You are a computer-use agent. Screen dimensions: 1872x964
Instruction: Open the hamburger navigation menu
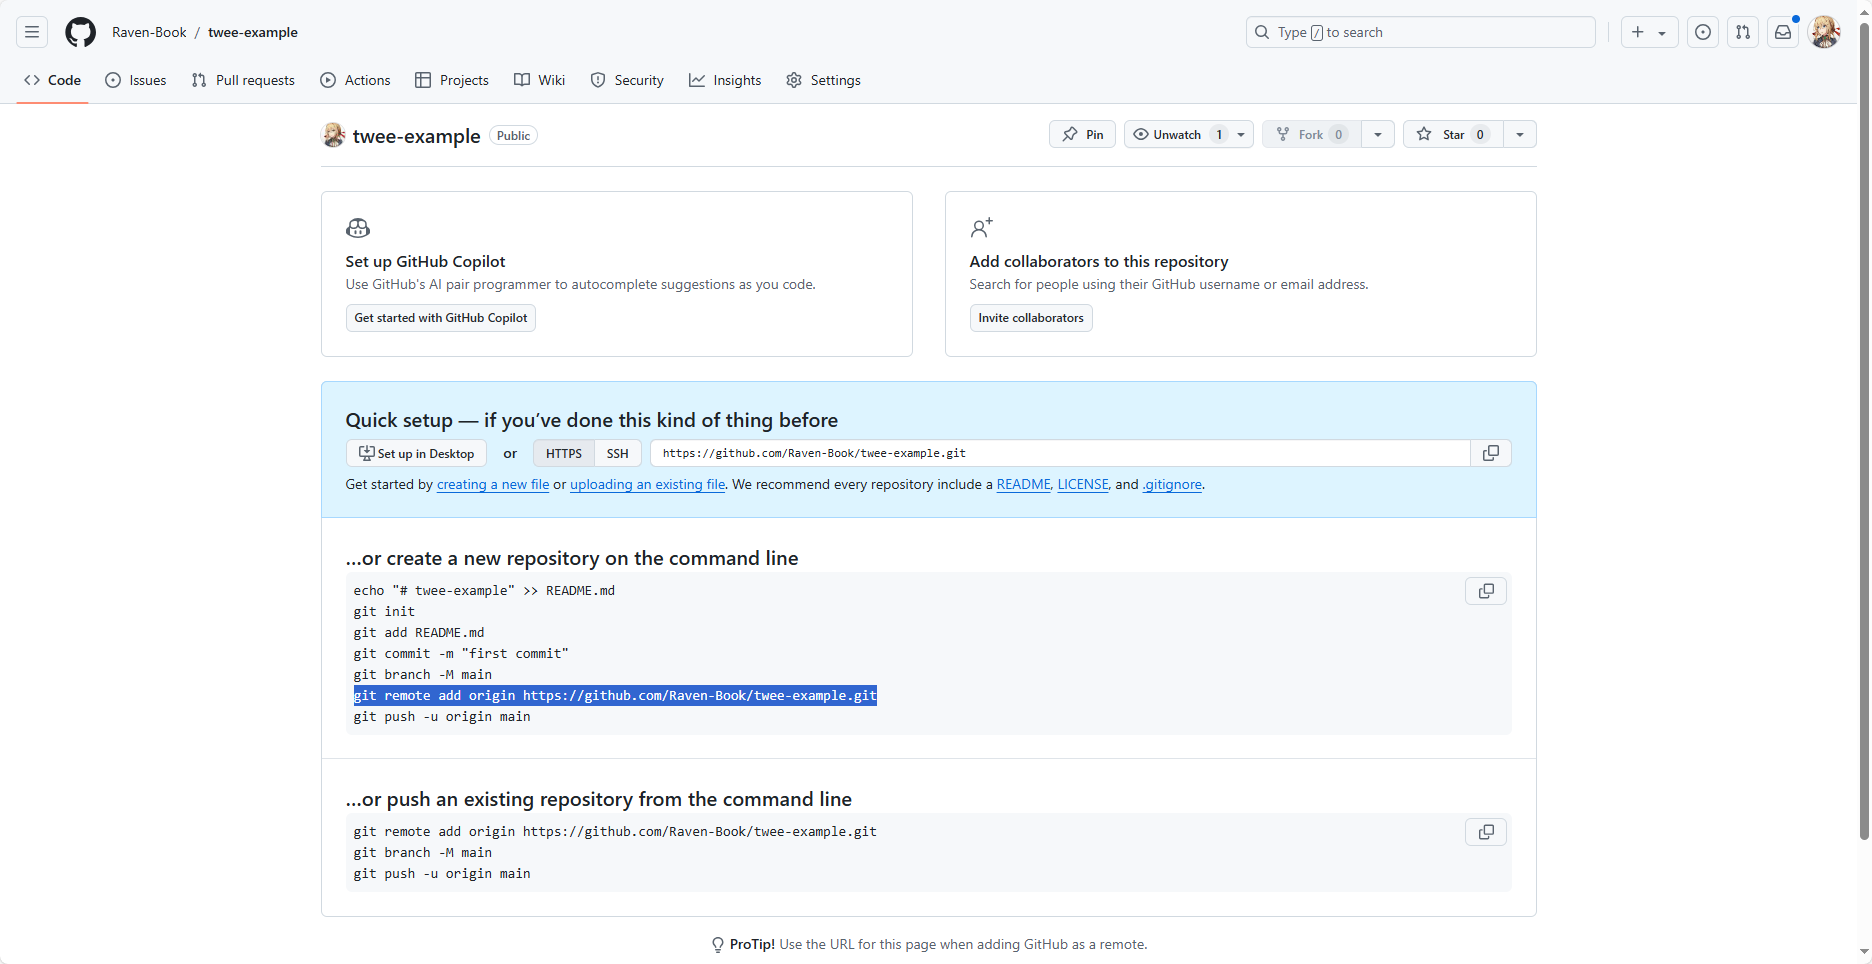pyautogui.click(x=32, y=32)
